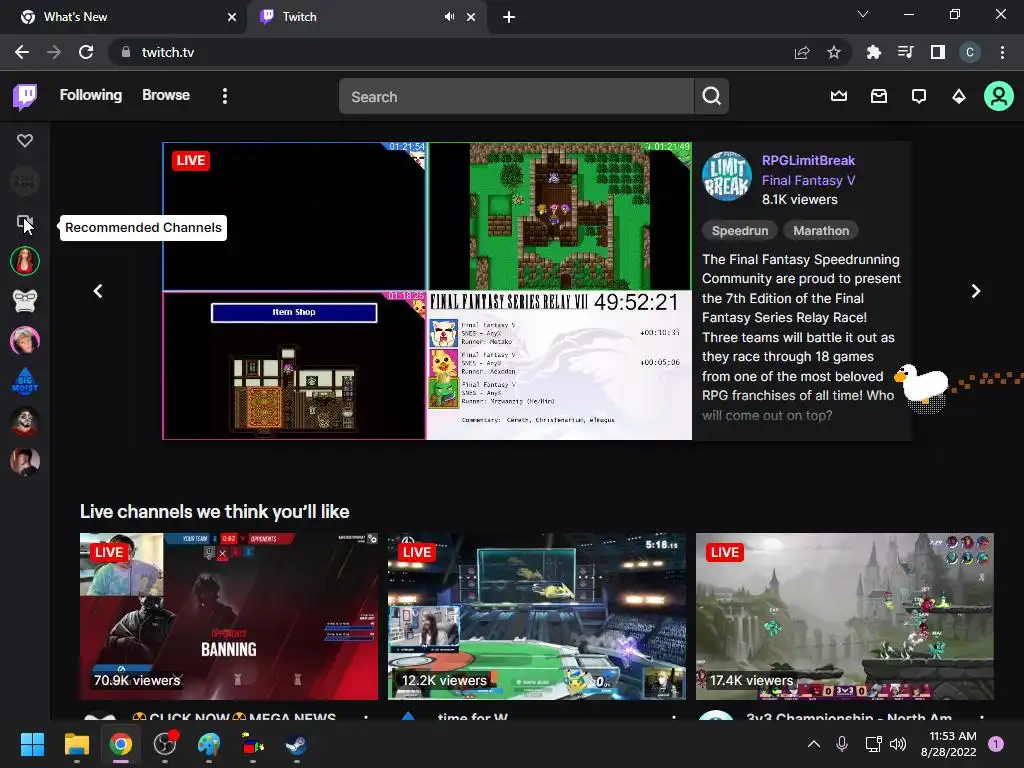Image resolution: width=1024 pixels, height=768 pixels.
Task: Focus the Twitch search field
Action: tap(516, 97)
